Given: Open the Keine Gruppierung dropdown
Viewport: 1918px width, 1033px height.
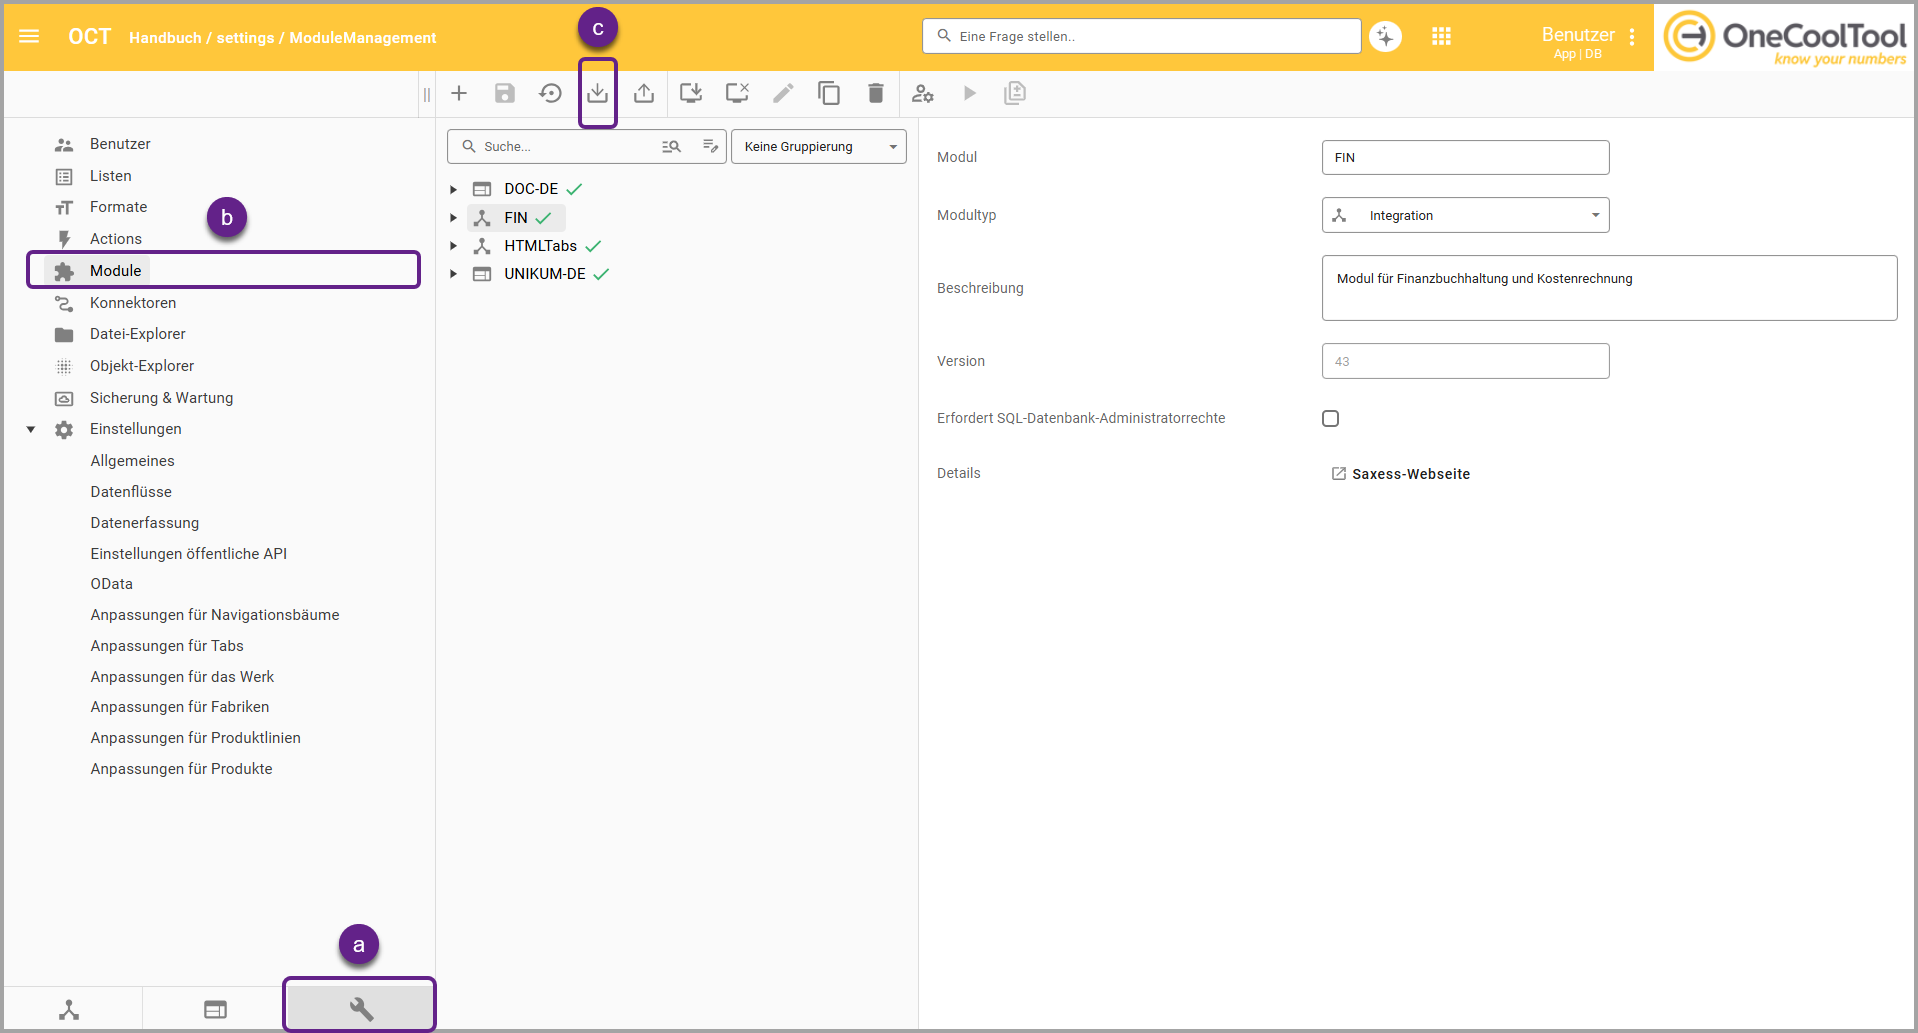Looking at the screenshot, I should click(819, 146).
